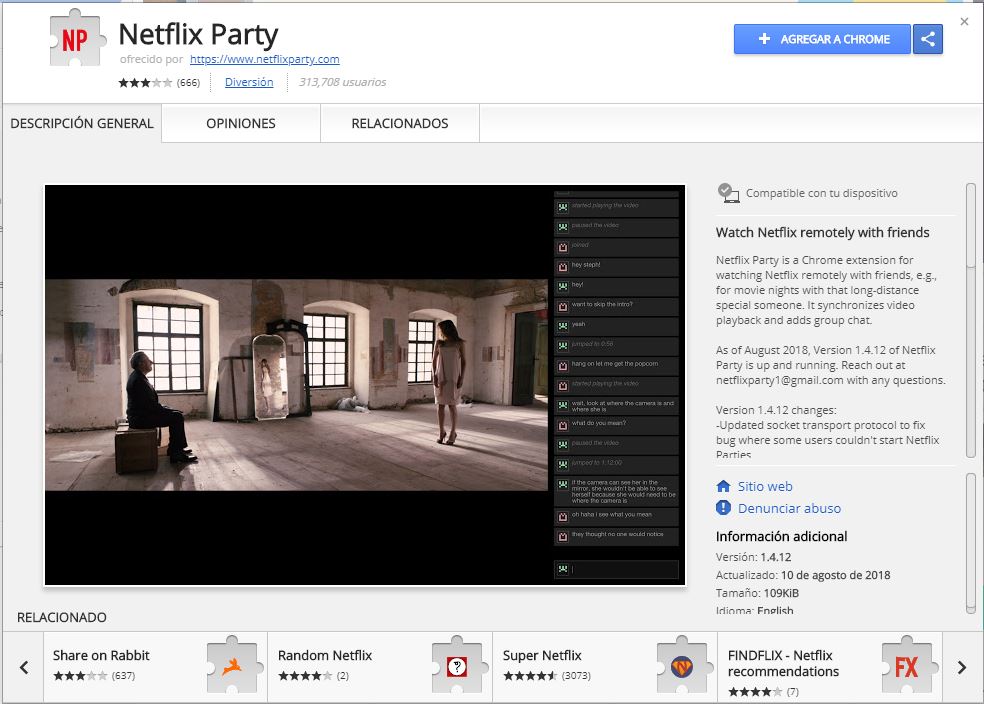Click the Agregar a Chrome button
The image size is (984, 704).
point(823,39)
